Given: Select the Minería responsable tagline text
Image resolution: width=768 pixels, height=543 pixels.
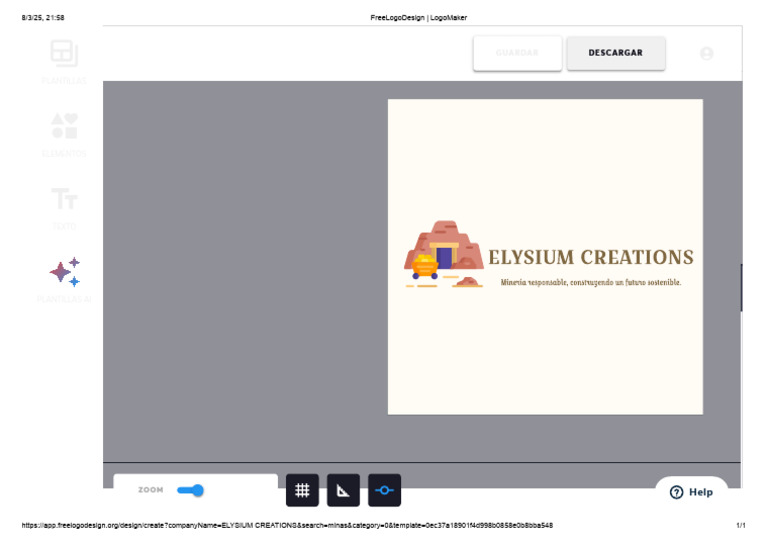Looking at the screenshot, I should [590, 282].
